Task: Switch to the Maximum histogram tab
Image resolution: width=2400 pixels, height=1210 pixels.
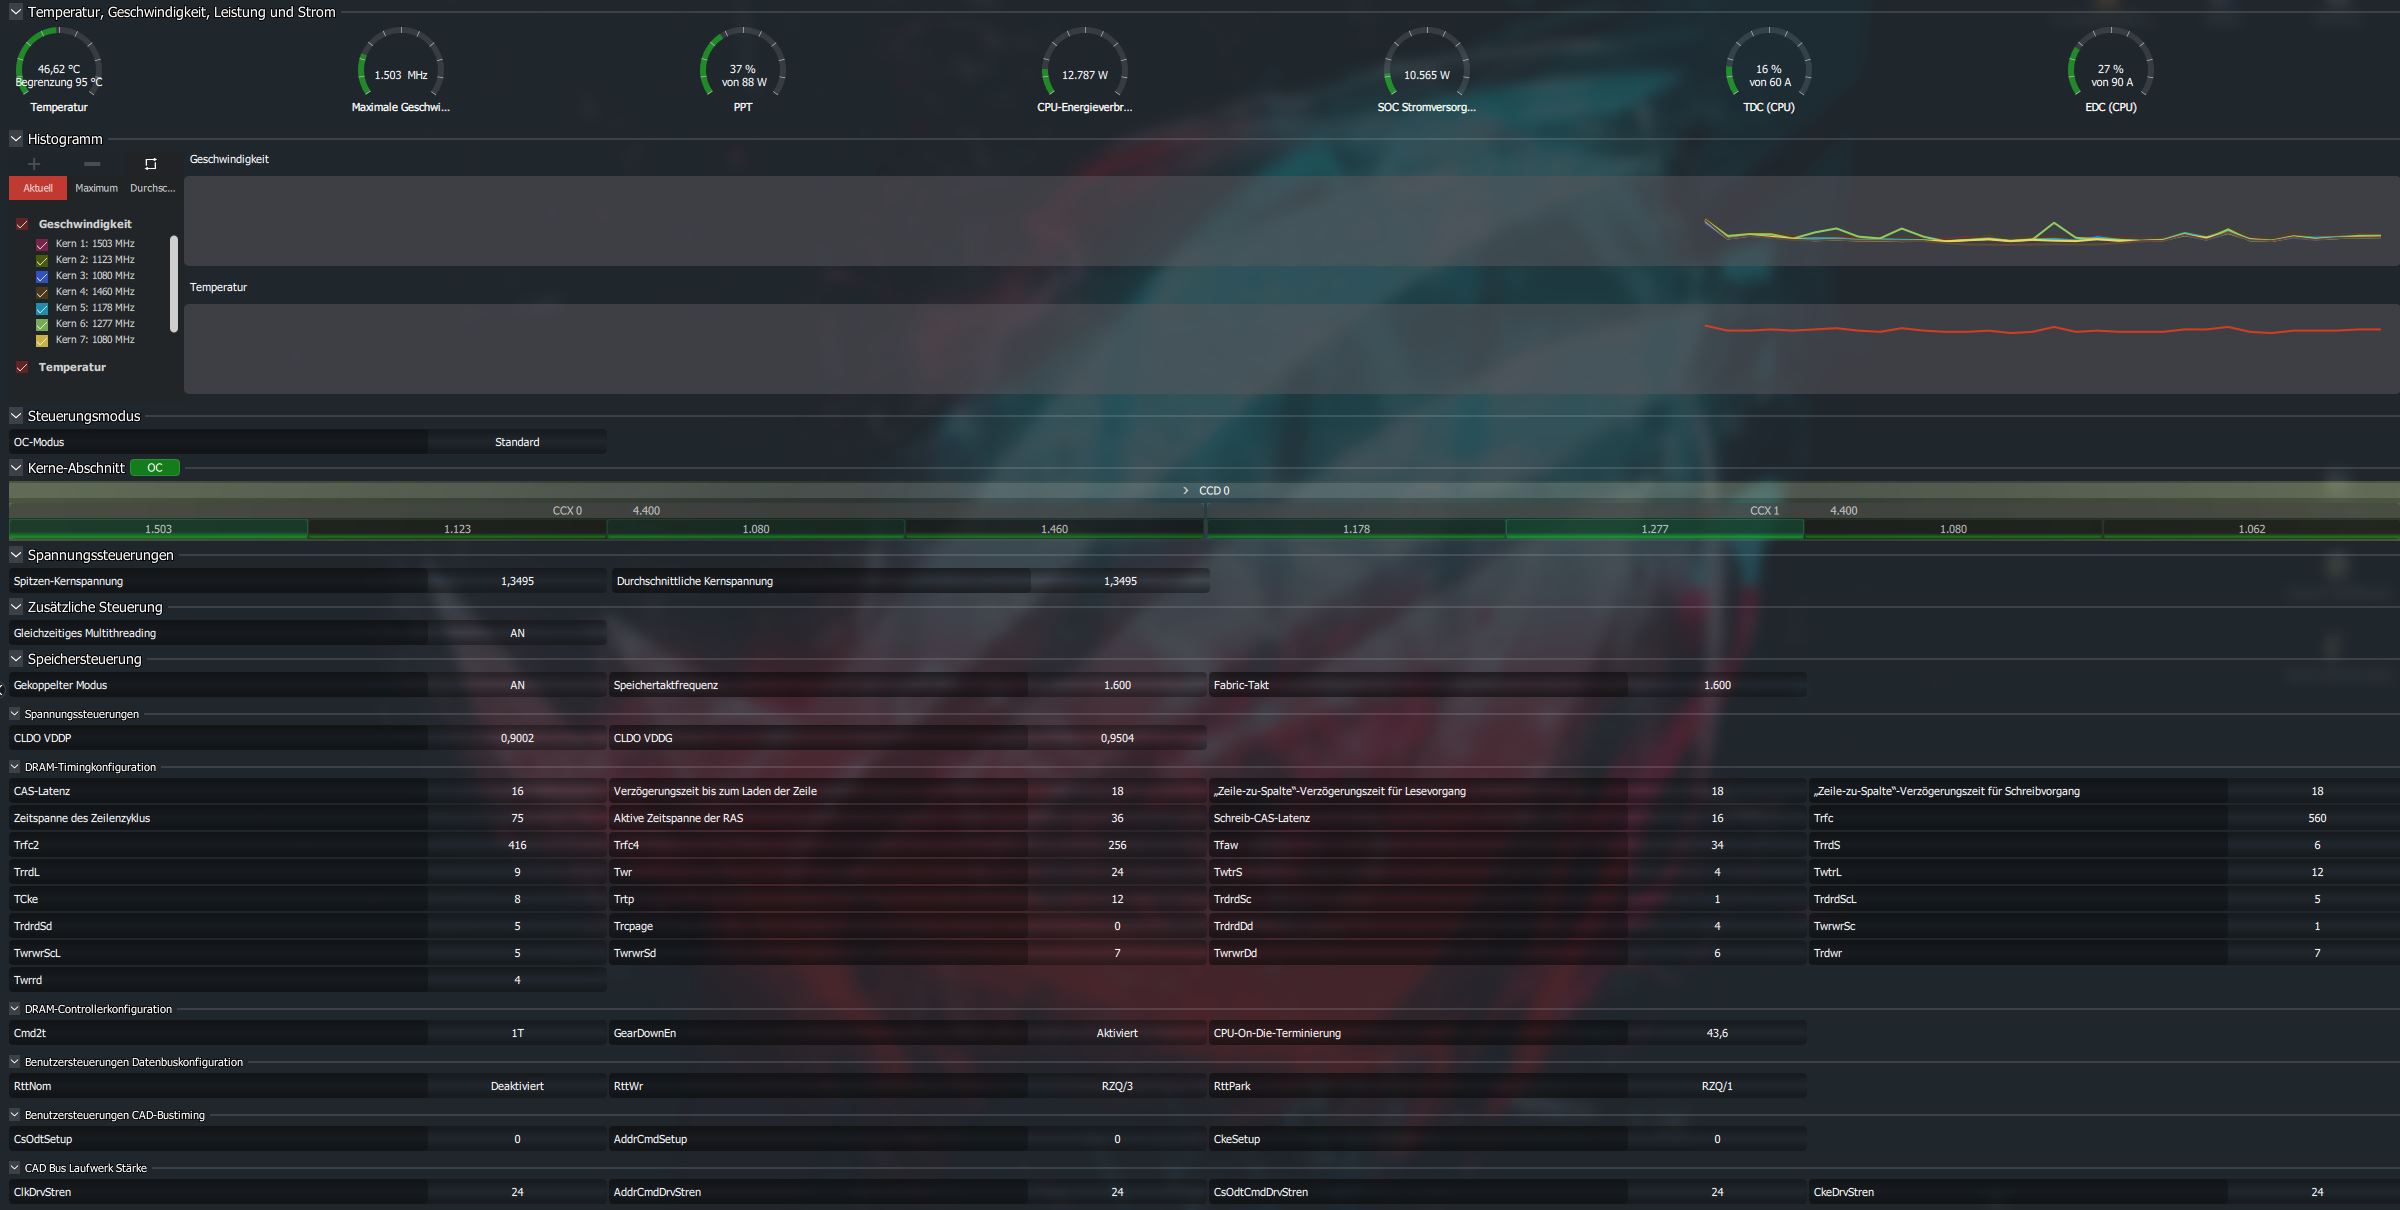Action: pyautogui.click(x=96, y=188)
